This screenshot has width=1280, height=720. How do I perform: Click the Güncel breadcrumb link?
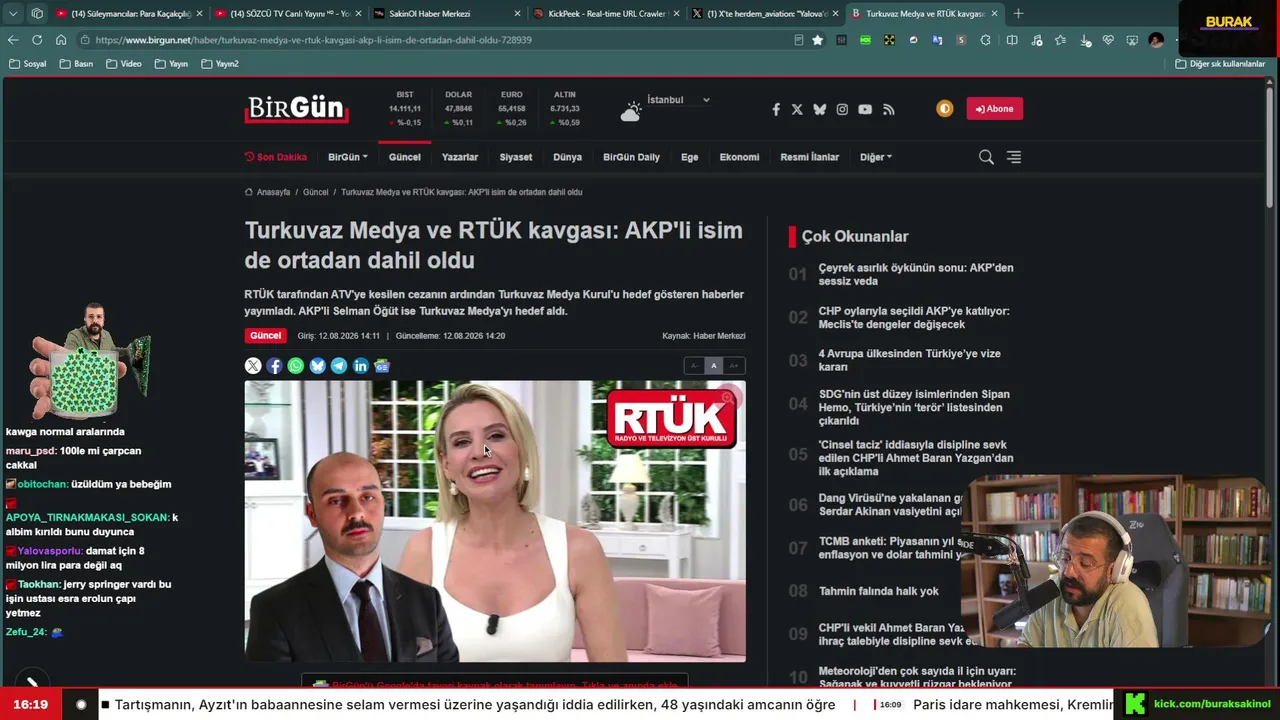(x=316, y=192)
